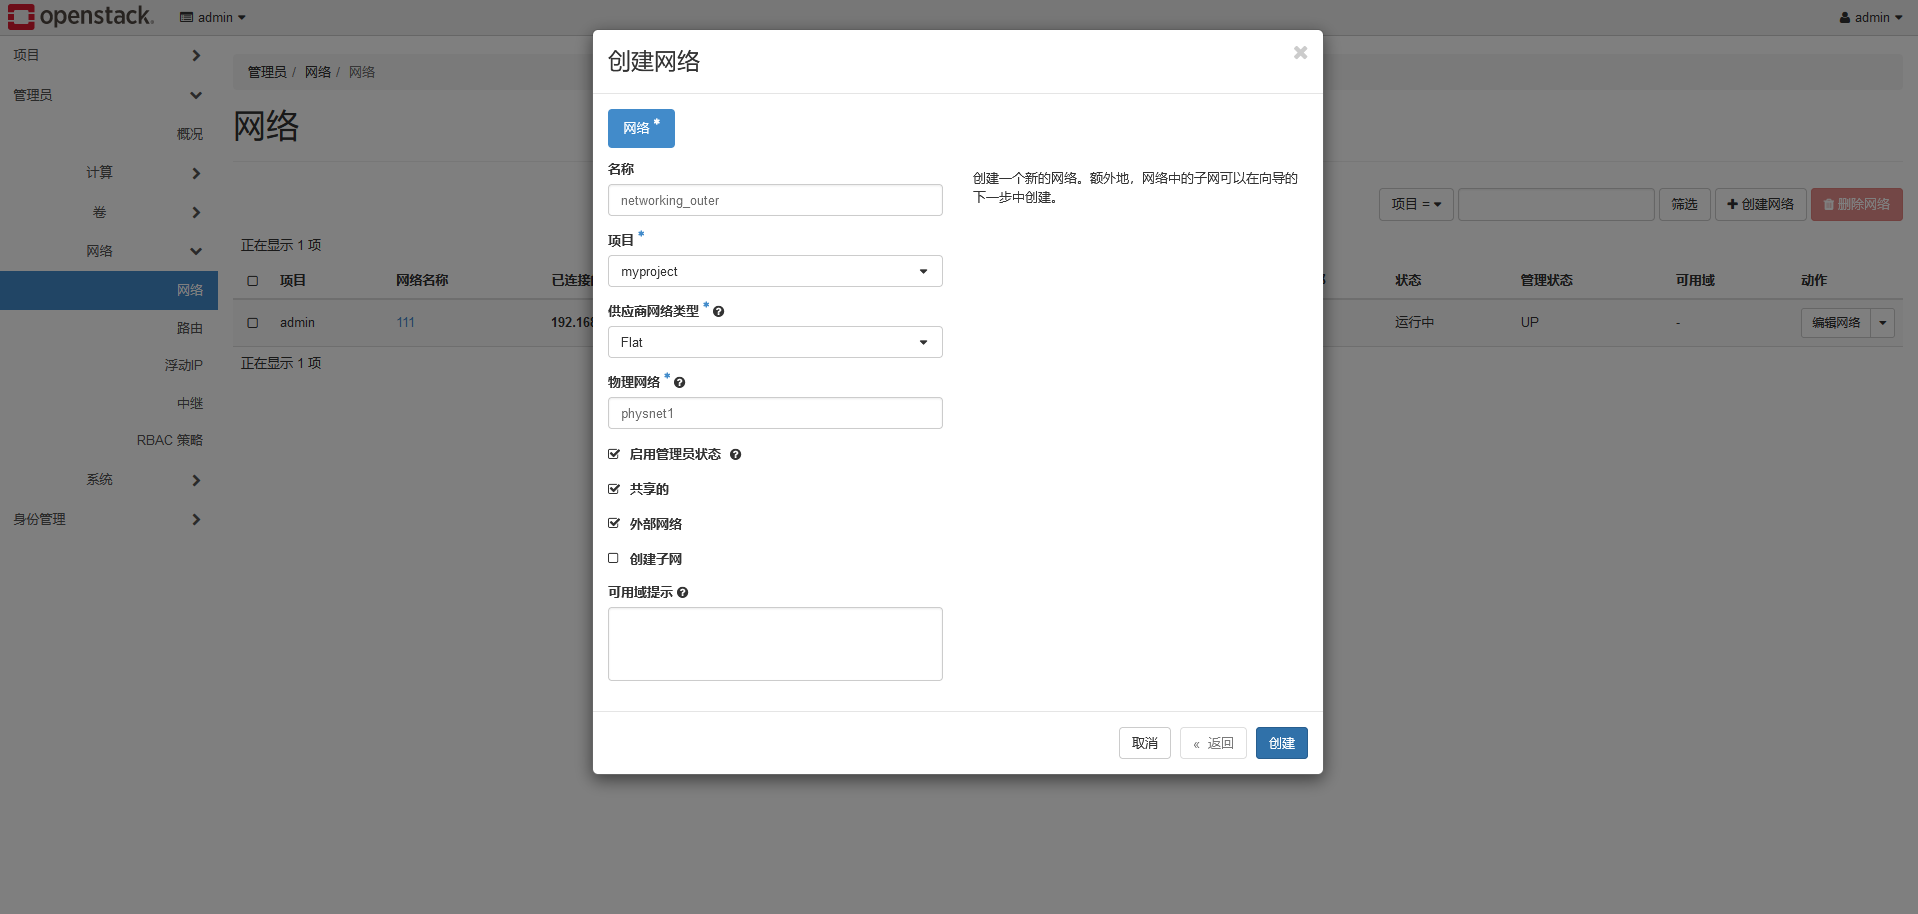Open the provider network type Flat dropdown
The image size is (1918, 914).
(x=775, y=343)
